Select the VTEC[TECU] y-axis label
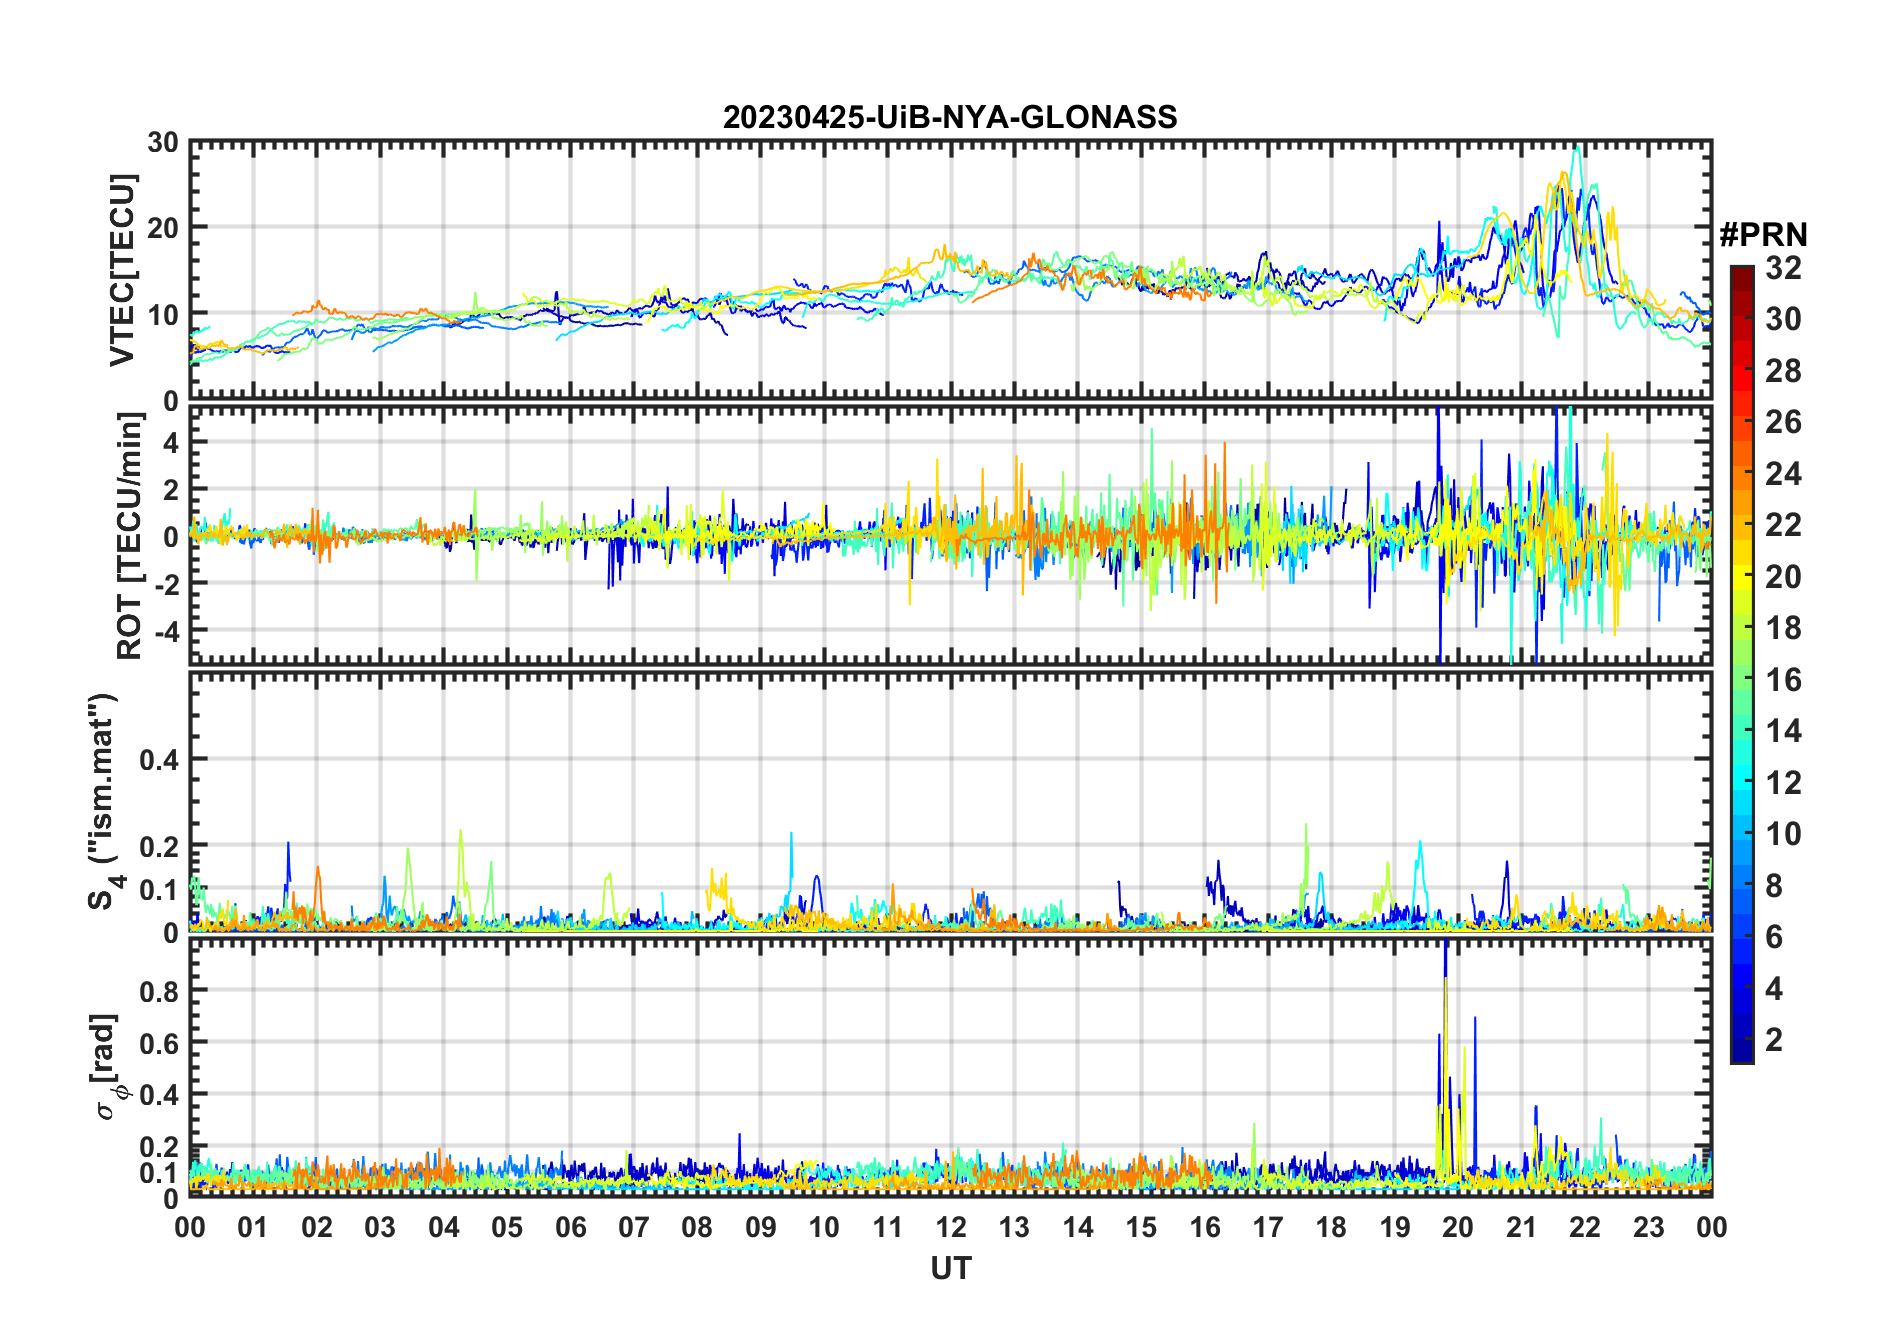This screenshot has height=1330, width=1902. (122, 270)
